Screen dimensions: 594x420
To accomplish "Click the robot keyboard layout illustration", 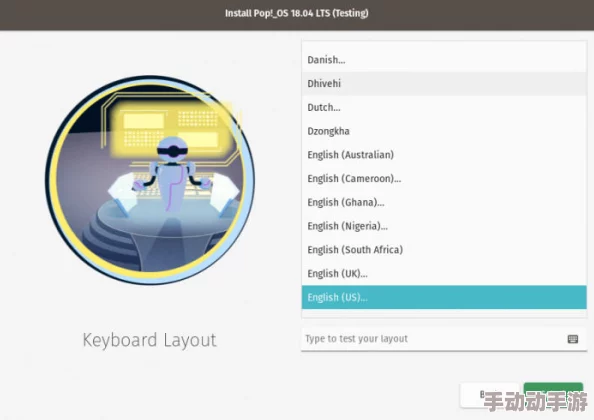I will click(150, 180).
